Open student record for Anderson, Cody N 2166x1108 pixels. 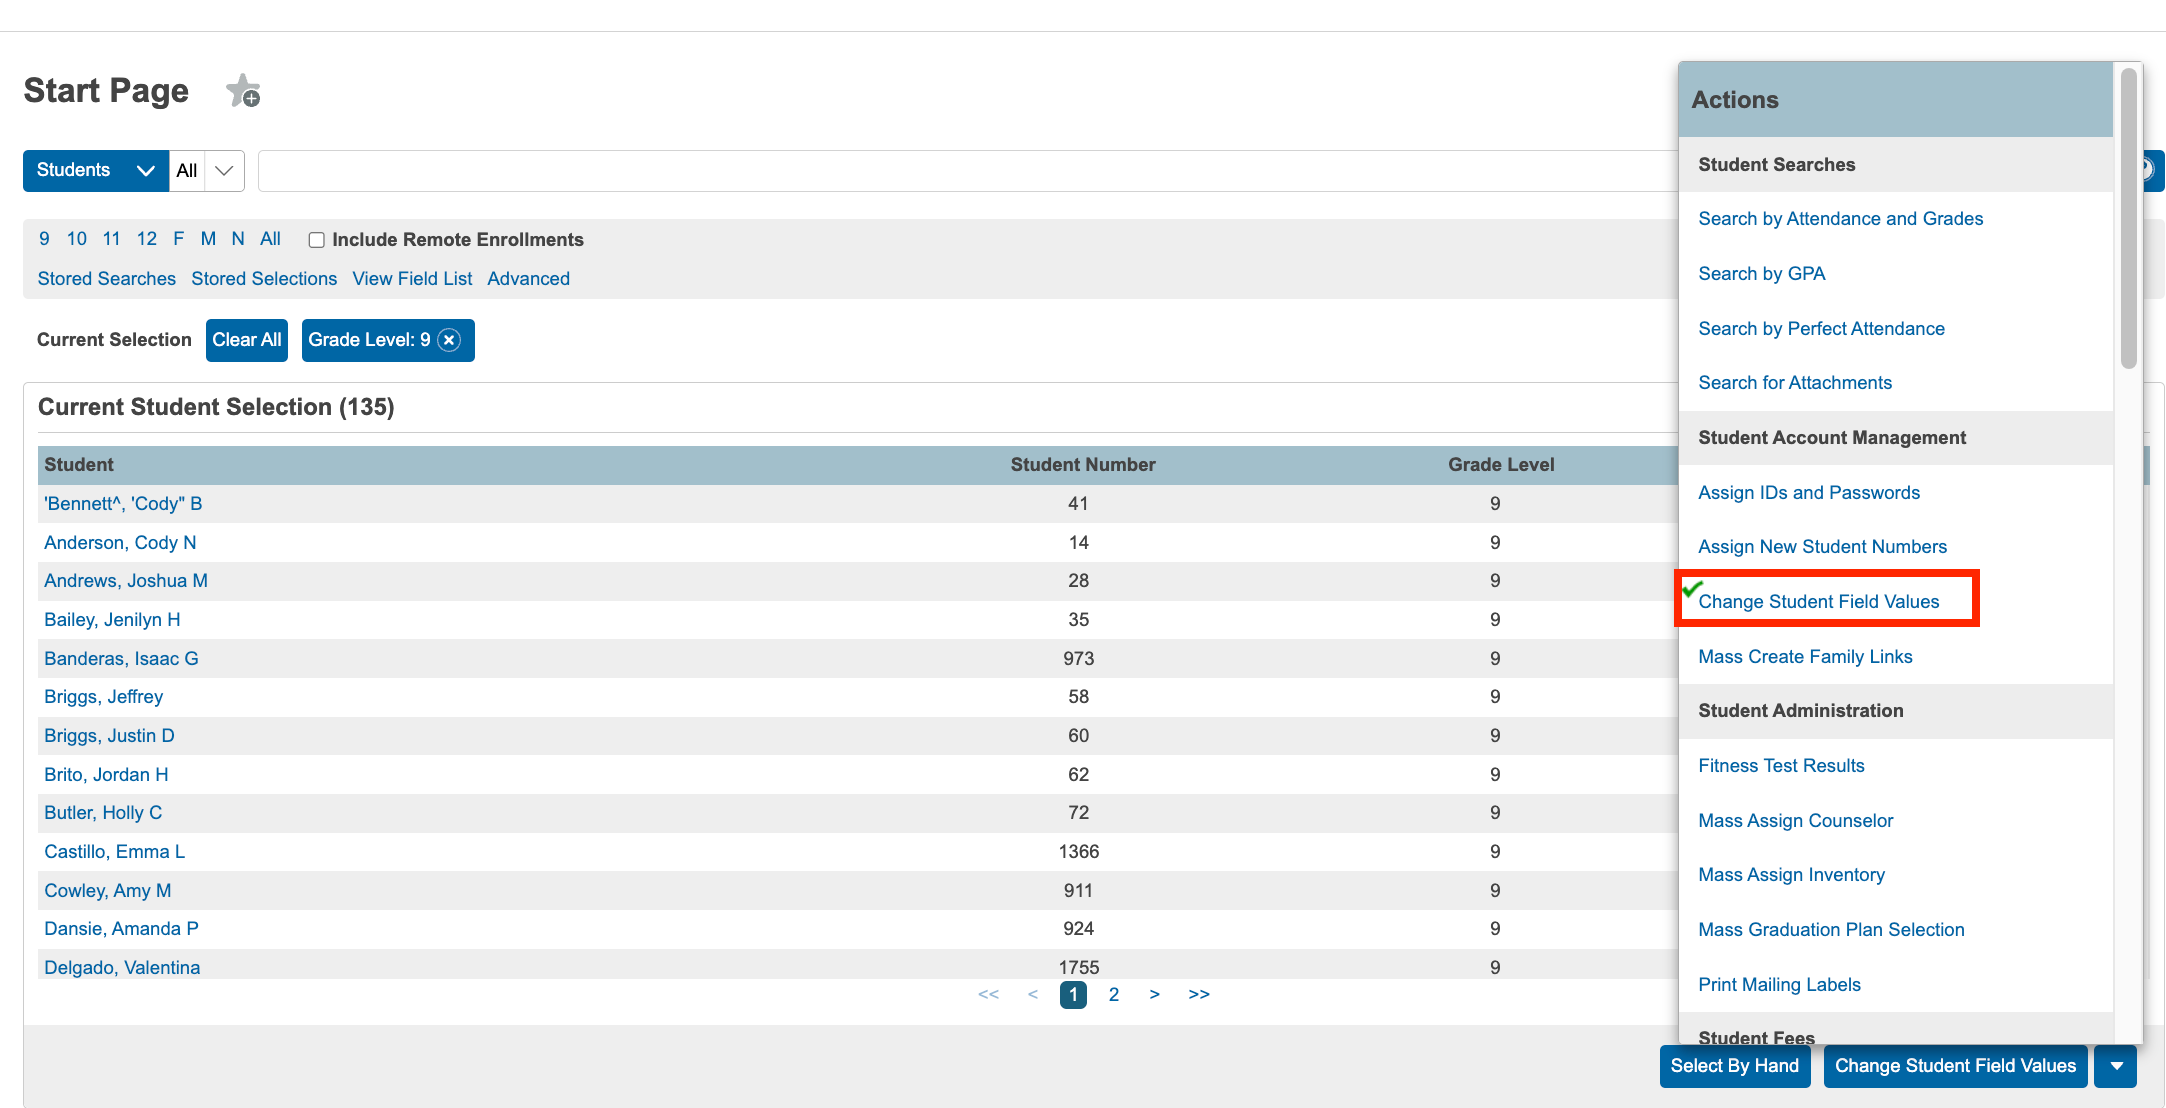click(119, 542)
